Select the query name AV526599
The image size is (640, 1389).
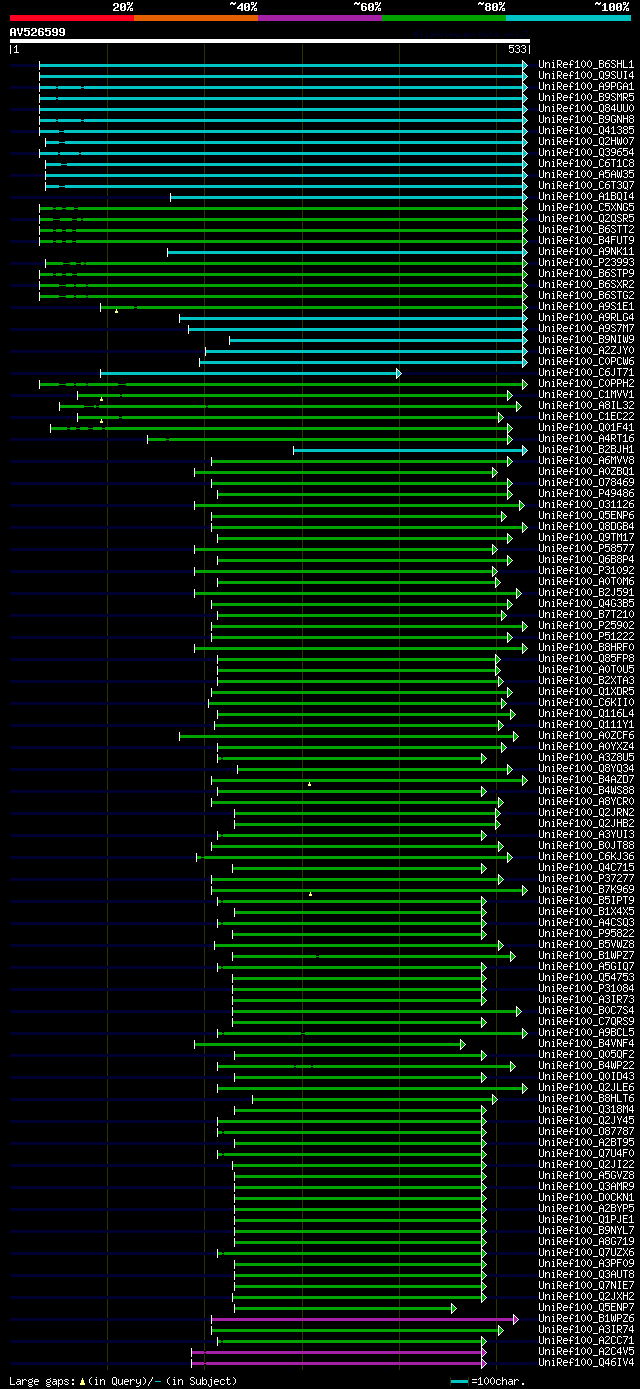[x=38, y=32]
